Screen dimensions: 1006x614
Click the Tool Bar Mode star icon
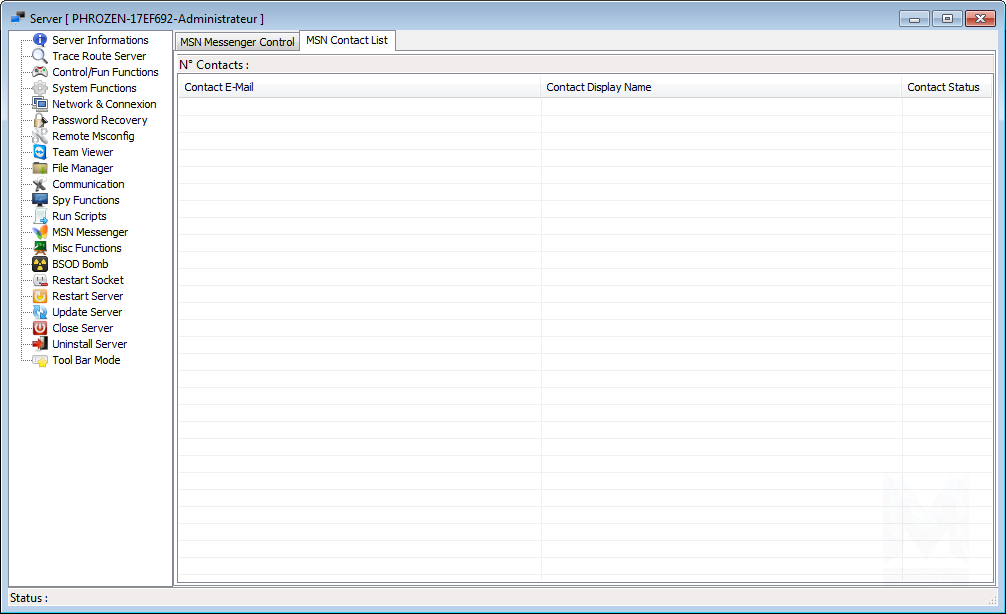pyautogui.click(x=40, y=360)
